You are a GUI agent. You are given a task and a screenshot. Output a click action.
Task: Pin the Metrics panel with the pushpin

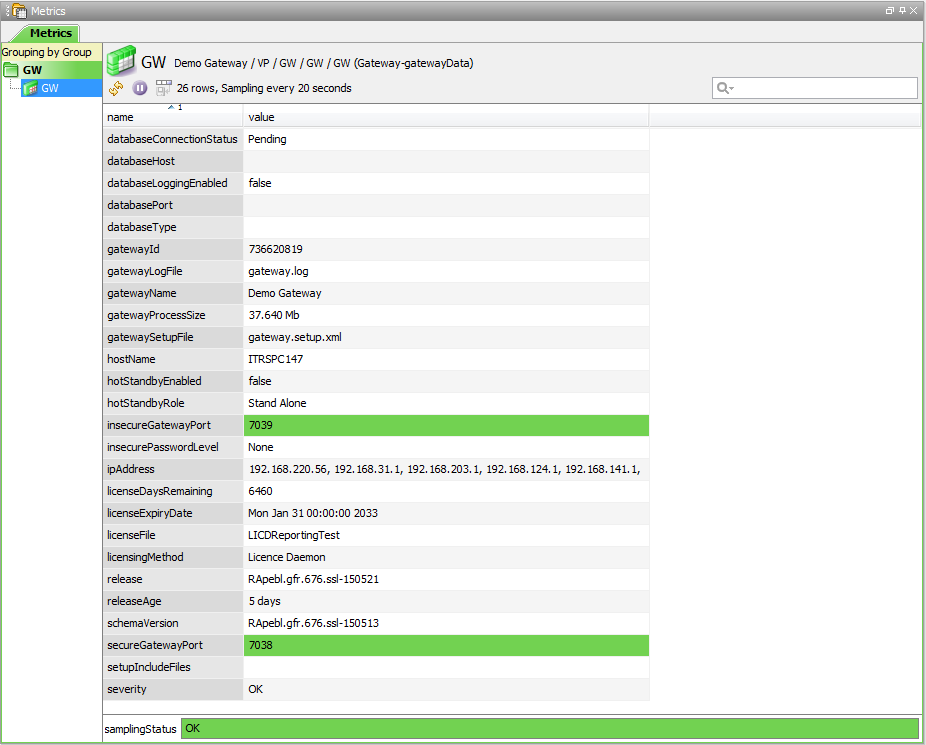tap(901, 10)
